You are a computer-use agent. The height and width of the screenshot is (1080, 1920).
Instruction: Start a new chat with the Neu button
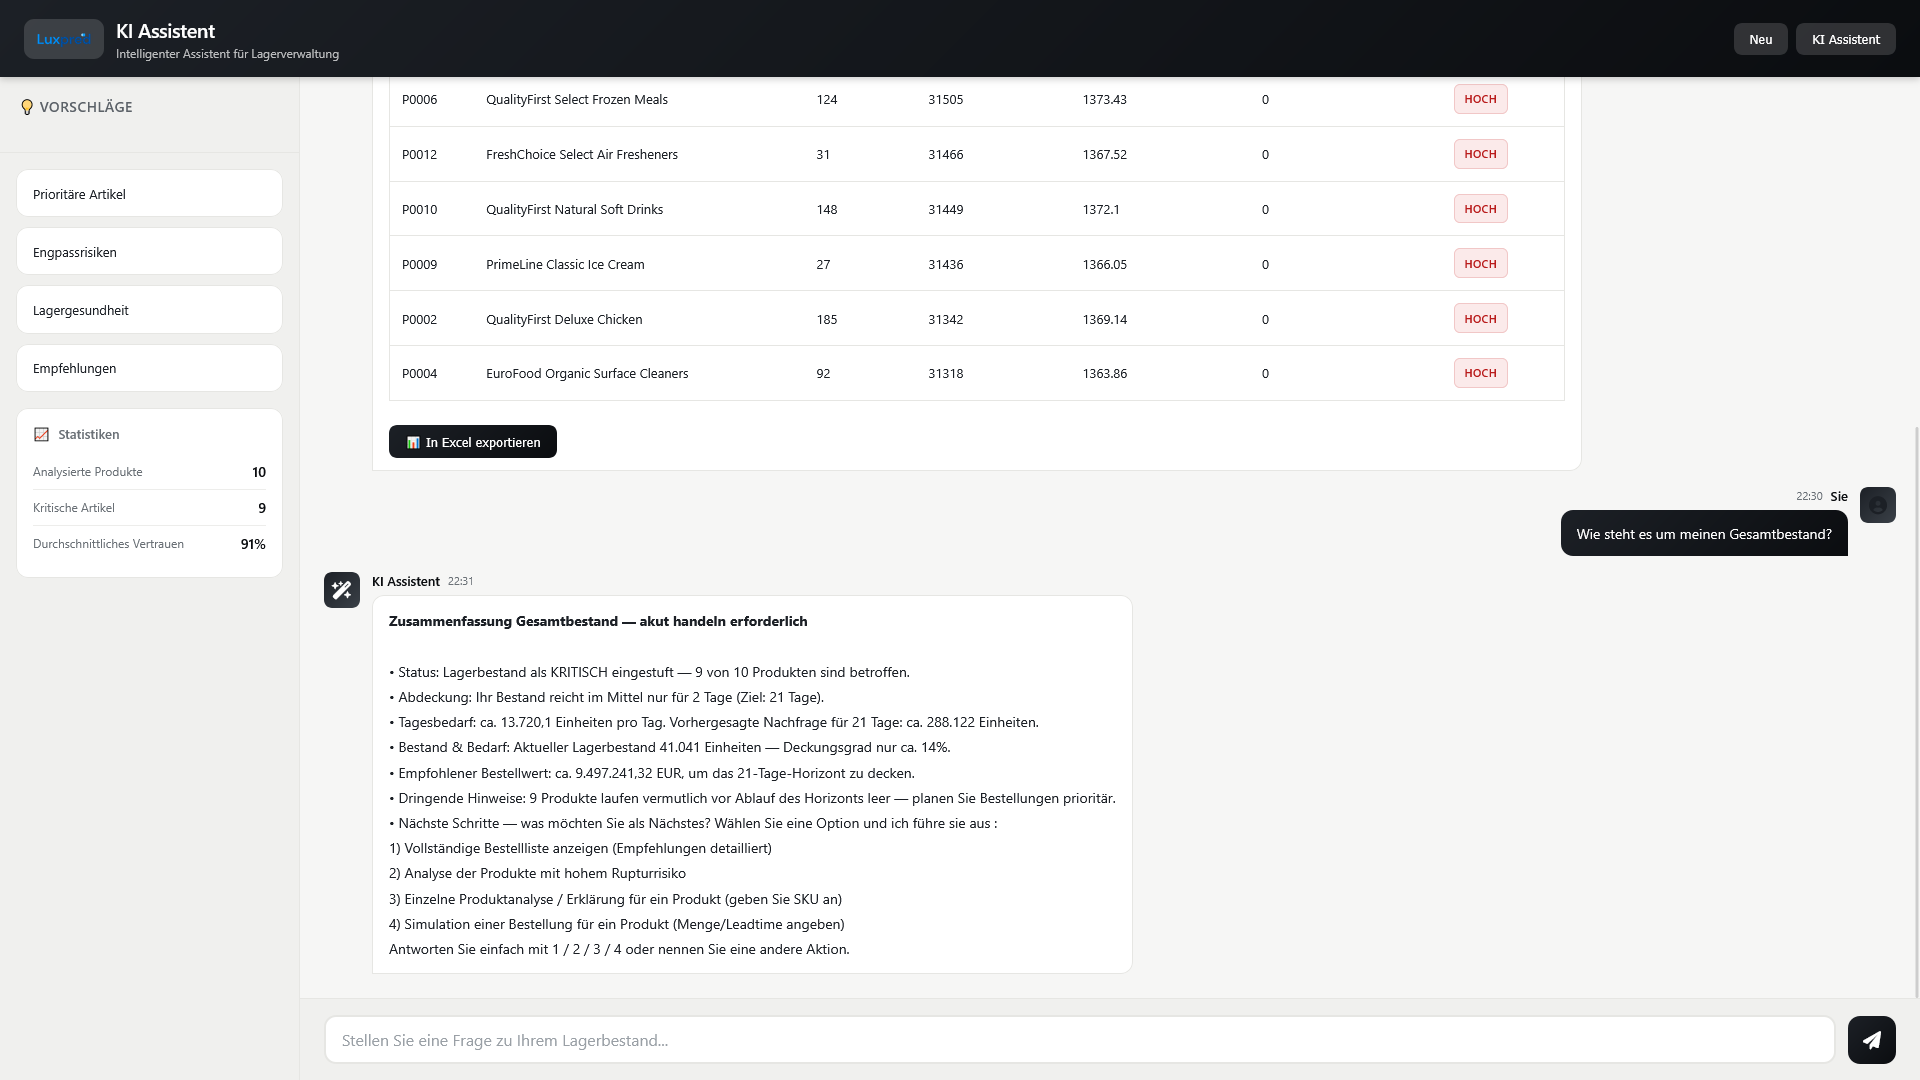tap(1760, 39)
